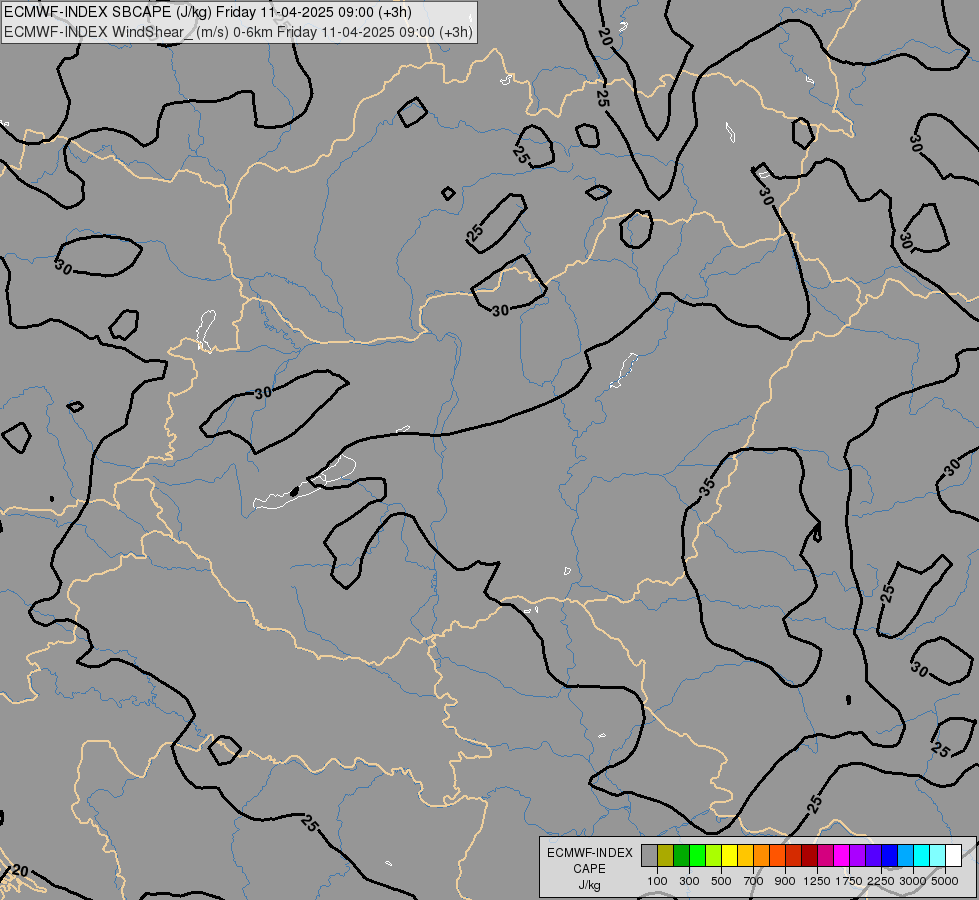Click the legend label '3000'

tap(913, 881)
